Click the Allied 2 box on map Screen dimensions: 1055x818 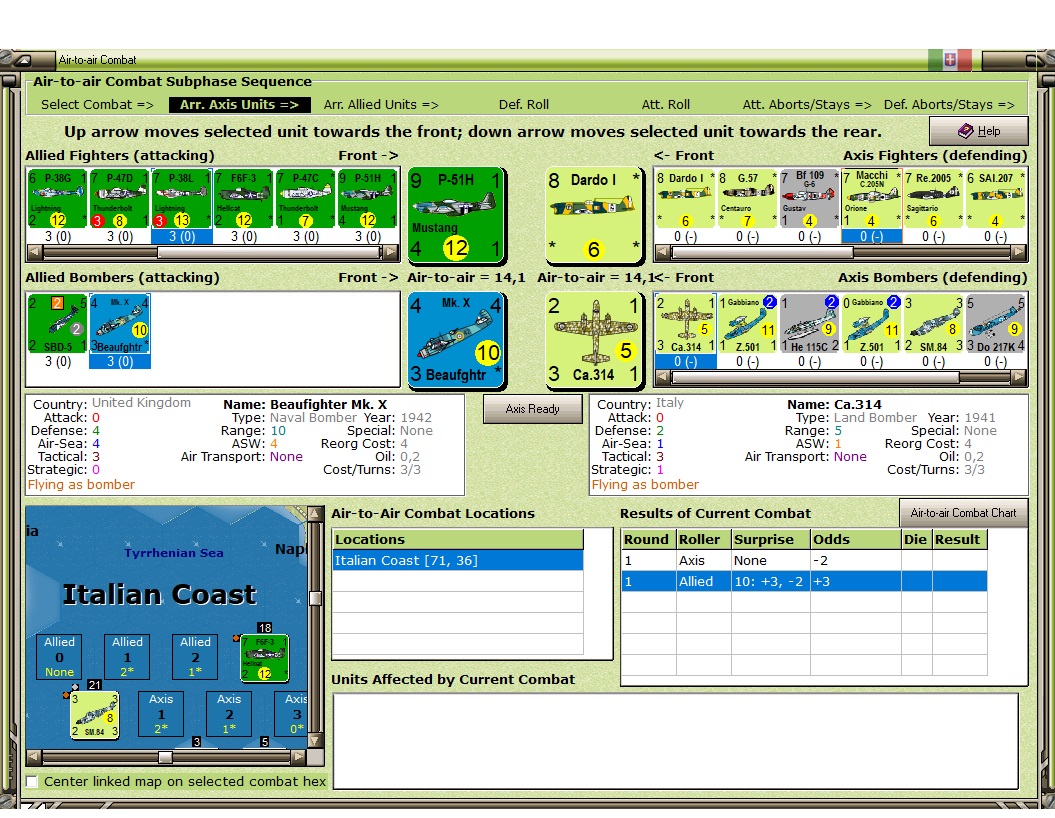[x=195, y=657]
